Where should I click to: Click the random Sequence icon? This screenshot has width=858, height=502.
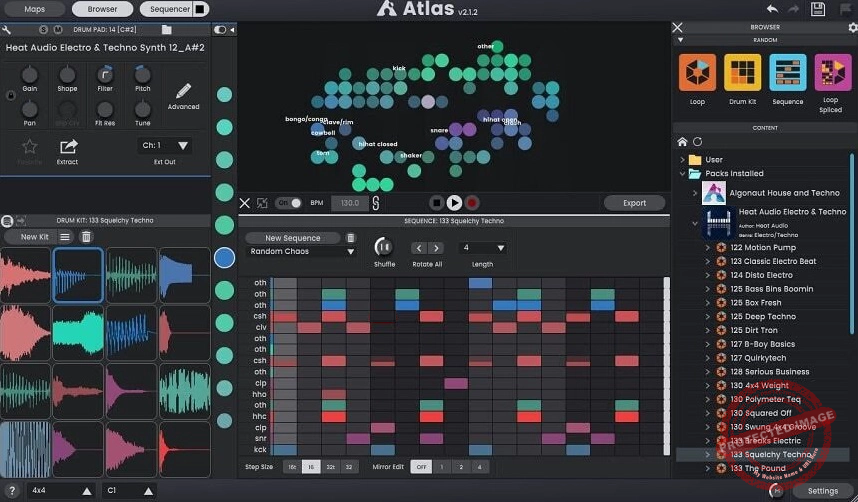click(x=788, y=72)
